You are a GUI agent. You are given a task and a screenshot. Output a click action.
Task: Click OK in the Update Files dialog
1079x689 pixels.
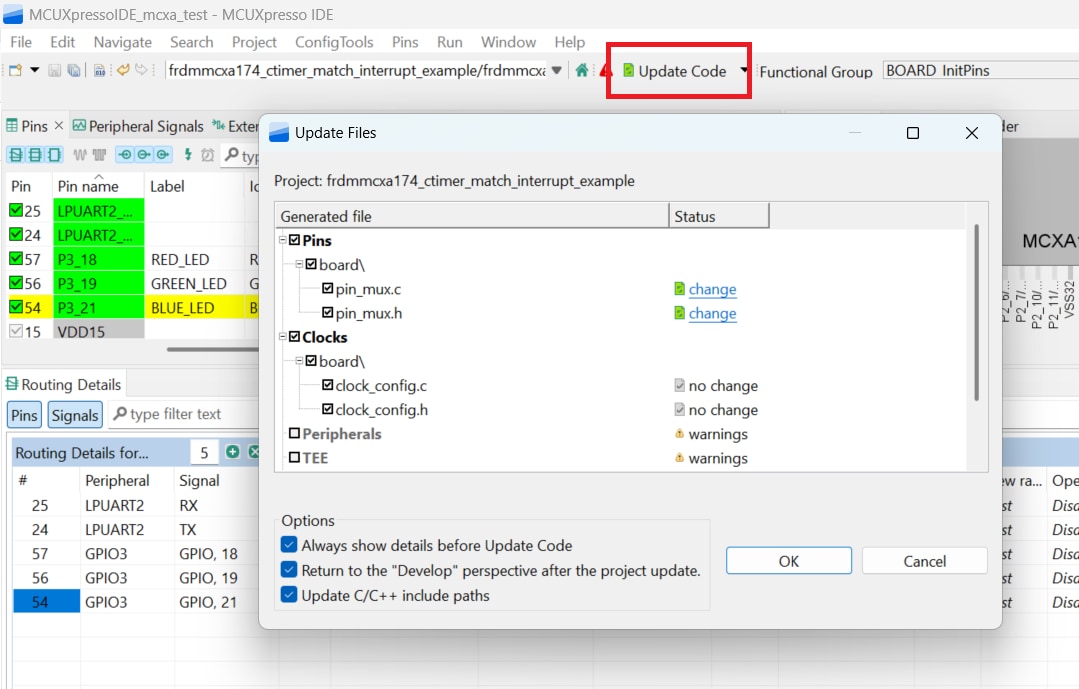[788, 561]
